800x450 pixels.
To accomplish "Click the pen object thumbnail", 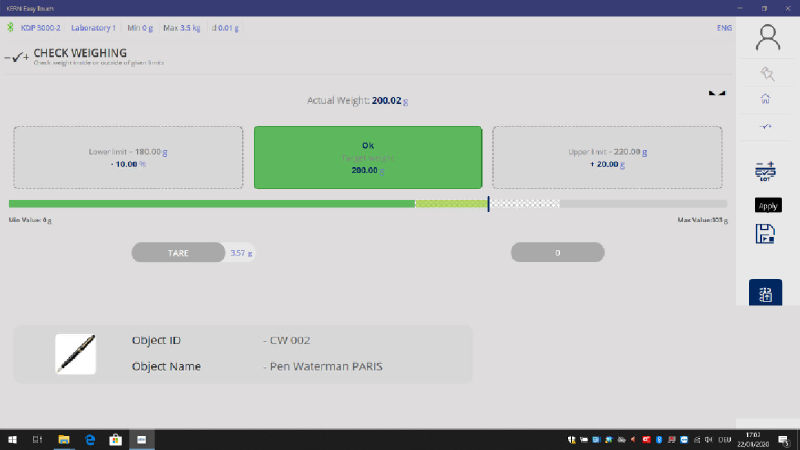I will (x=75, y=353).
